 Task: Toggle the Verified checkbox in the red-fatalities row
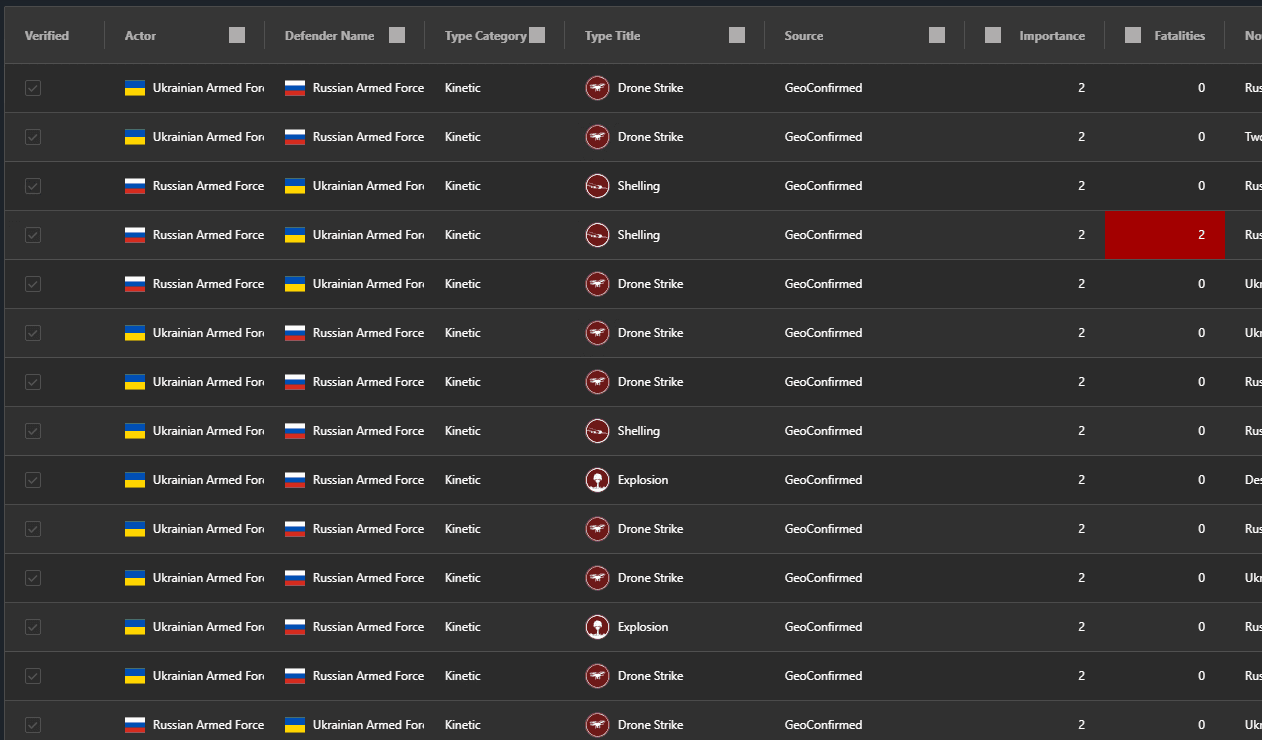[33, 235]
